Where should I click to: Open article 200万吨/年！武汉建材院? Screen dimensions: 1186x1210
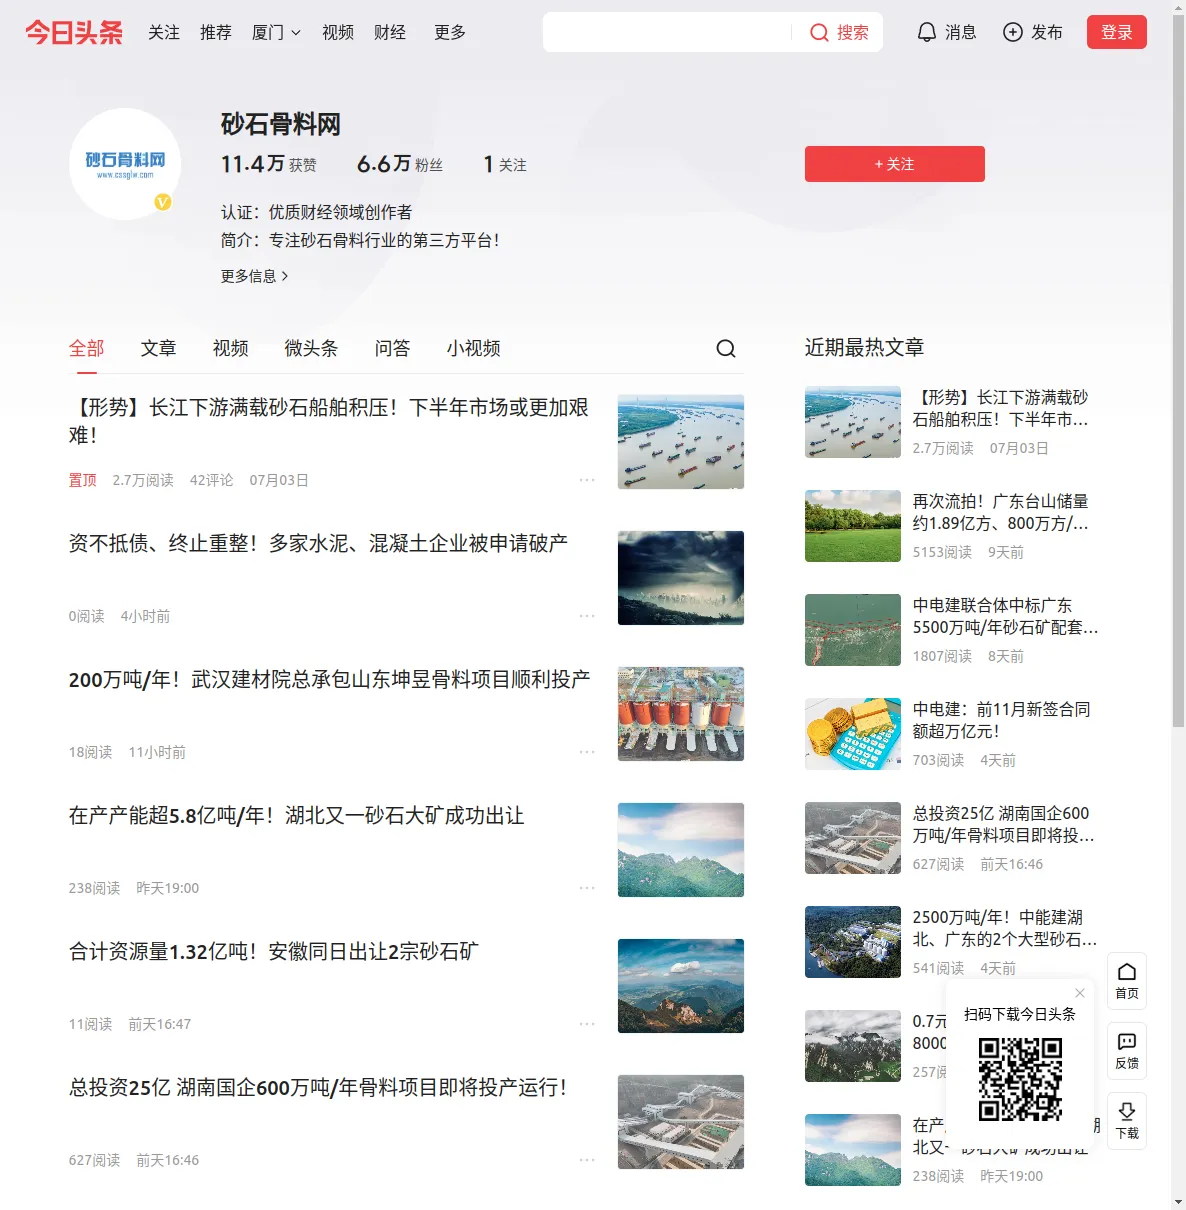(329, 679)
